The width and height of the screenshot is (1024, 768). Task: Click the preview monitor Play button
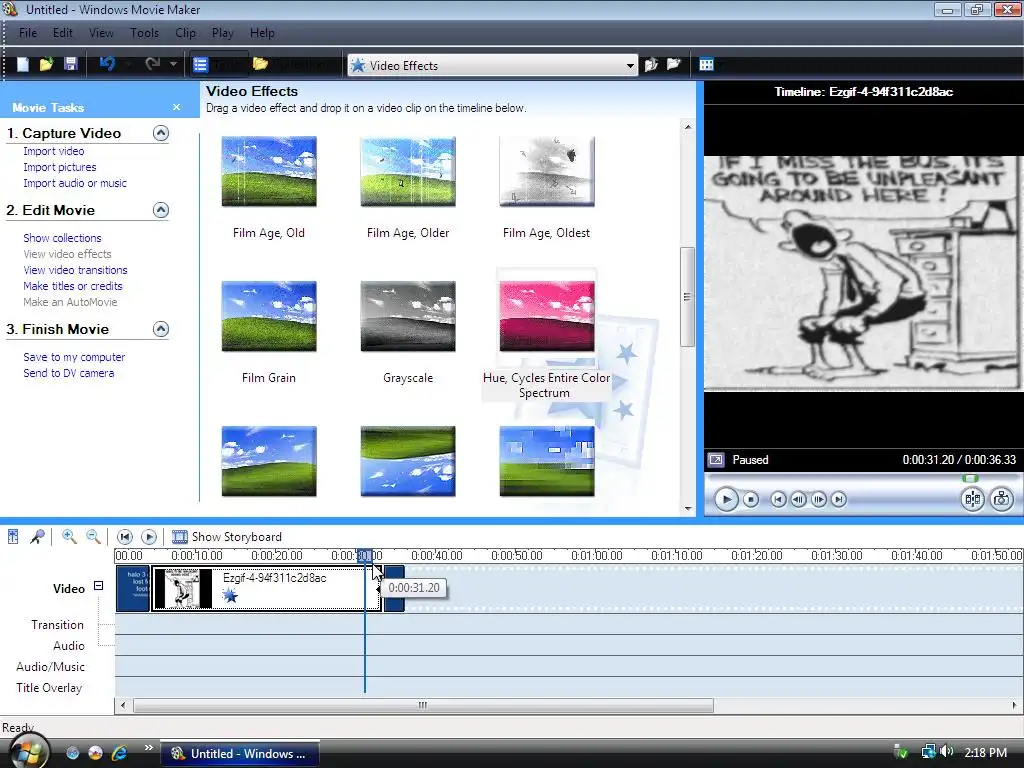[726, 500]
